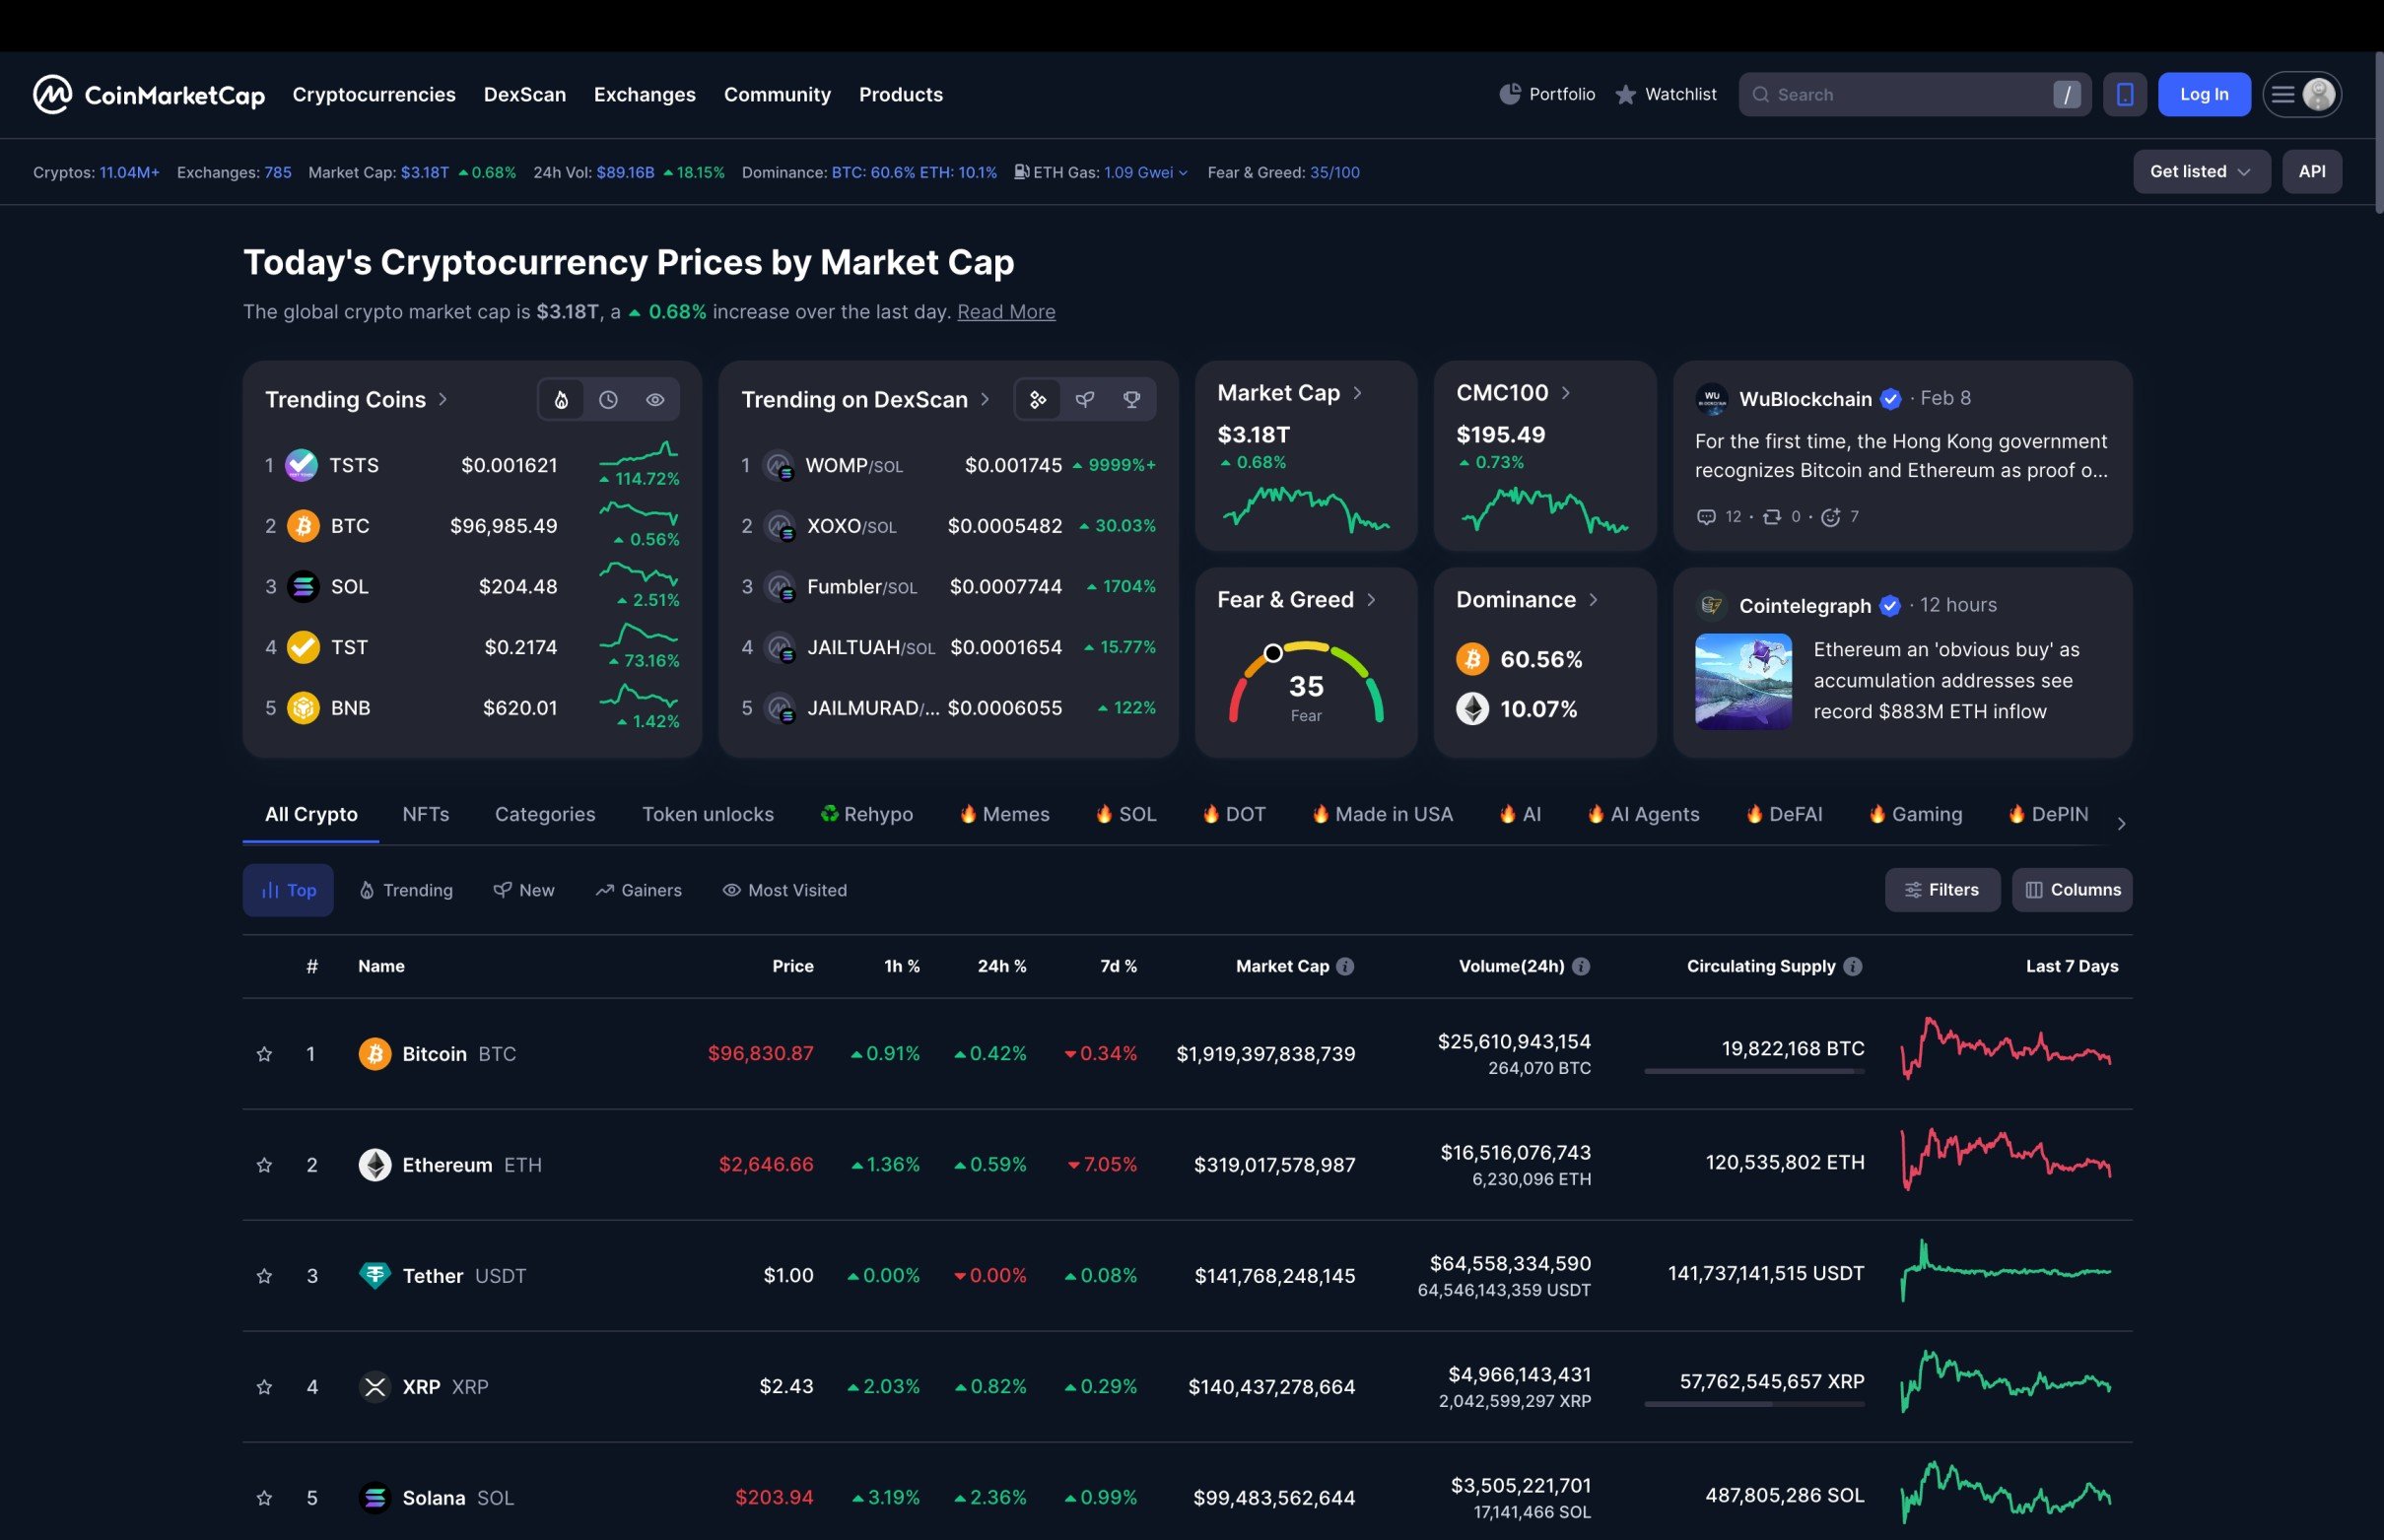Click the repost icon on WuBlockchain post
This screenshot has width=2384, height=1540.
click(x=1772, y=517)
